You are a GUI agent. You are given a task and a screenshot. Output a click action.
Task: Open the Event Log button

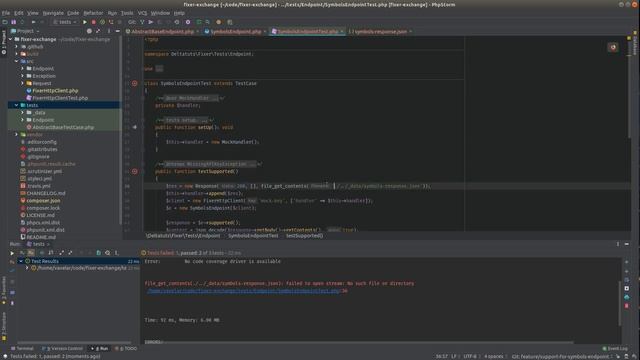[615, 349]
